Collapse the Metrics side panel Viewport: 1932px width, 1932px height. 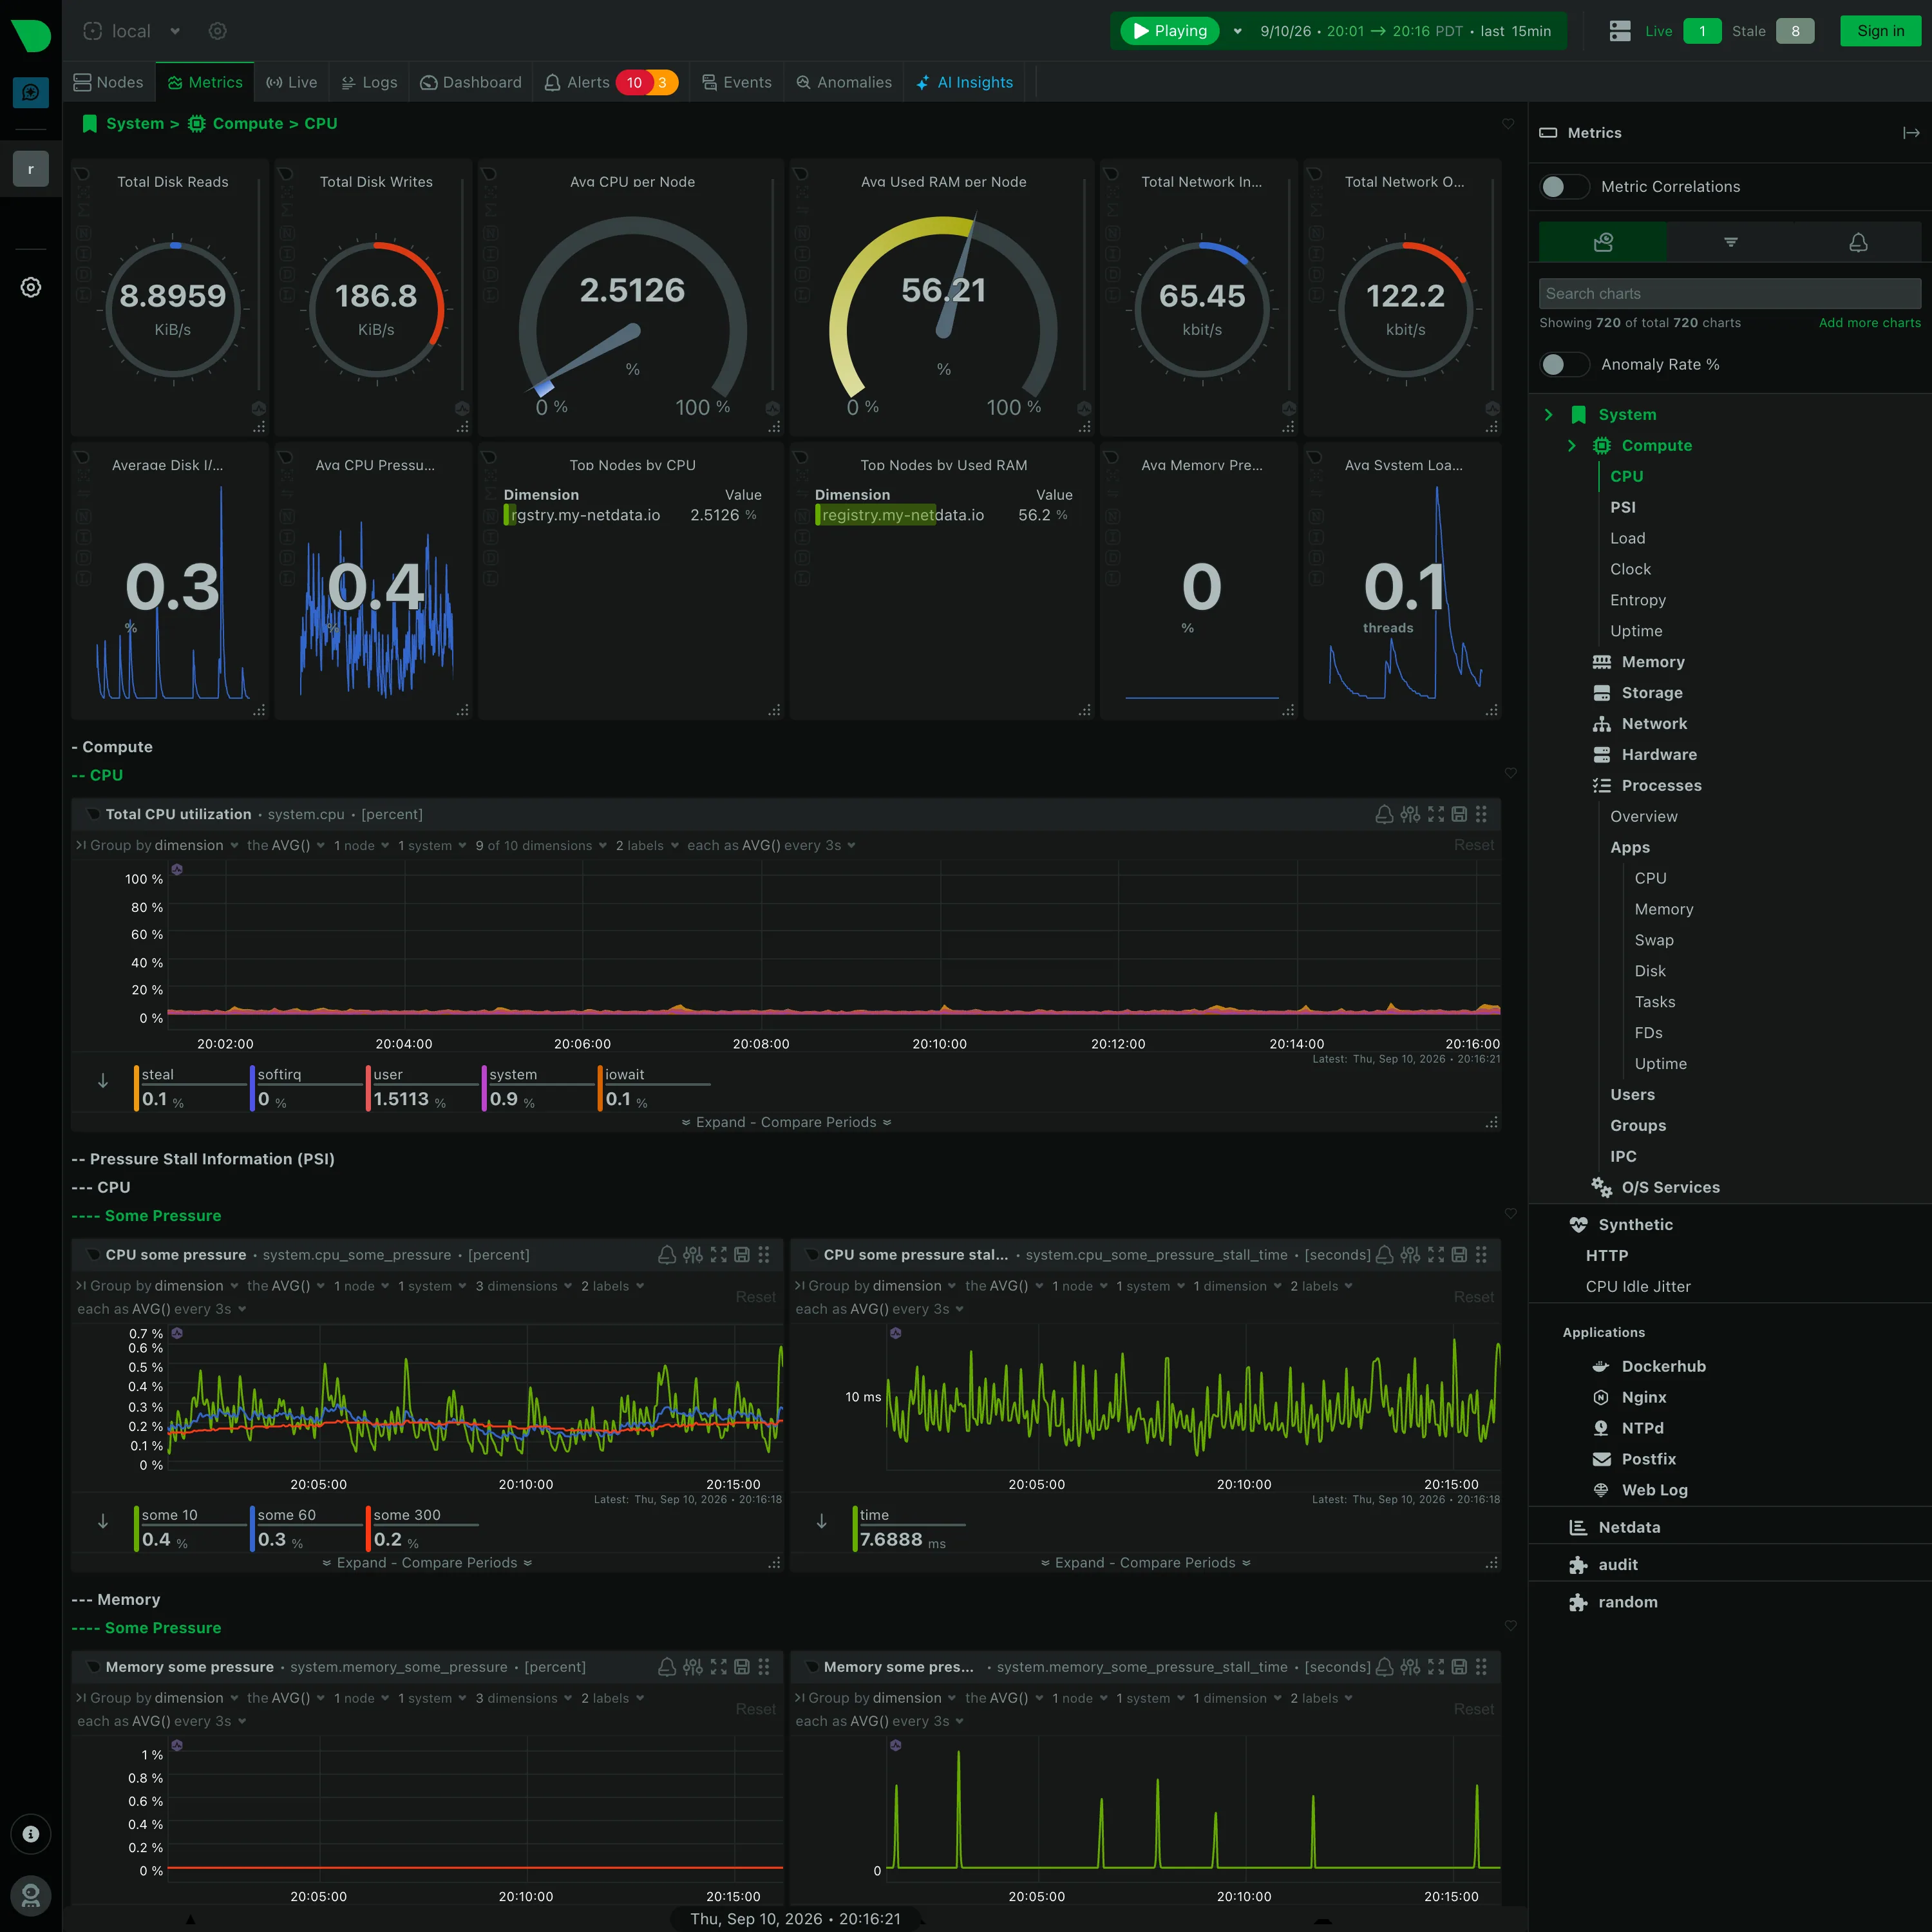pyautogui.click(x=1910, y=133)
